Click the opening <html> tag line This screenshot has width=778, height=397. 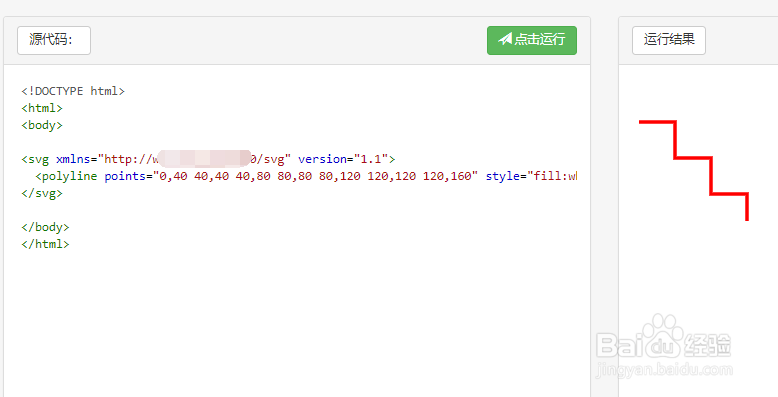(x=42, y=108)
